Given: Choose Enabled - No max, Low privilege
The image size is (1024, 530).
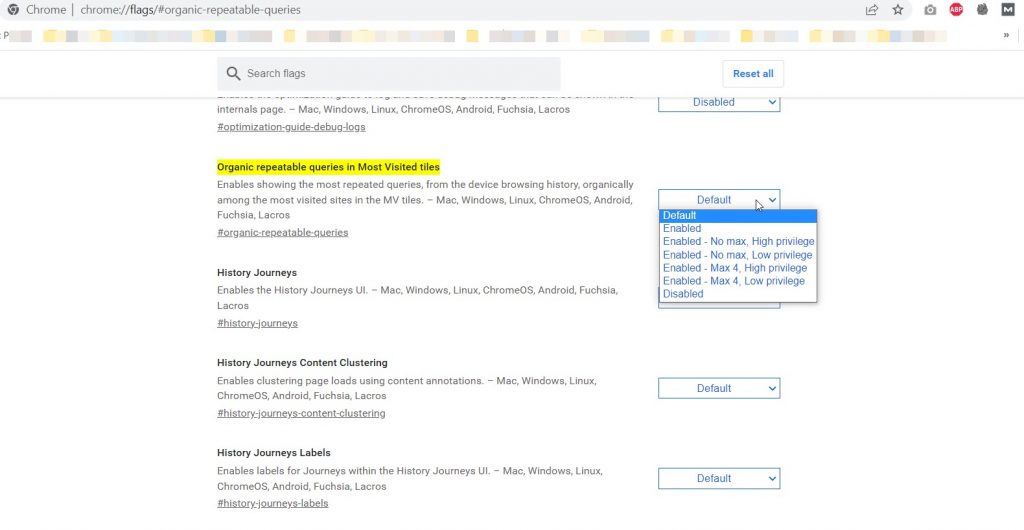Looking at the screenshot, I should click(x=738, y=255).
